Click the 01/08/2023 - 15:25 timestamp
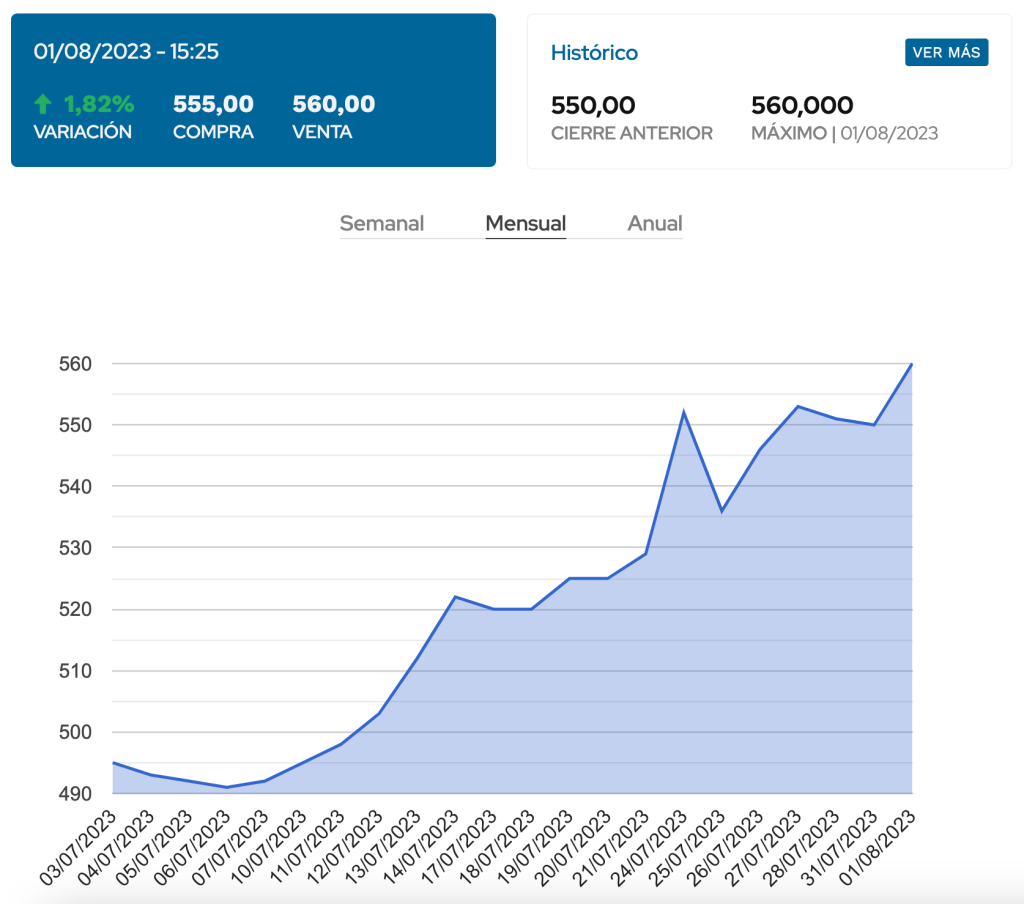This screenshot has height=904, width=1024. pyautogui.click(x=126, y=52)
